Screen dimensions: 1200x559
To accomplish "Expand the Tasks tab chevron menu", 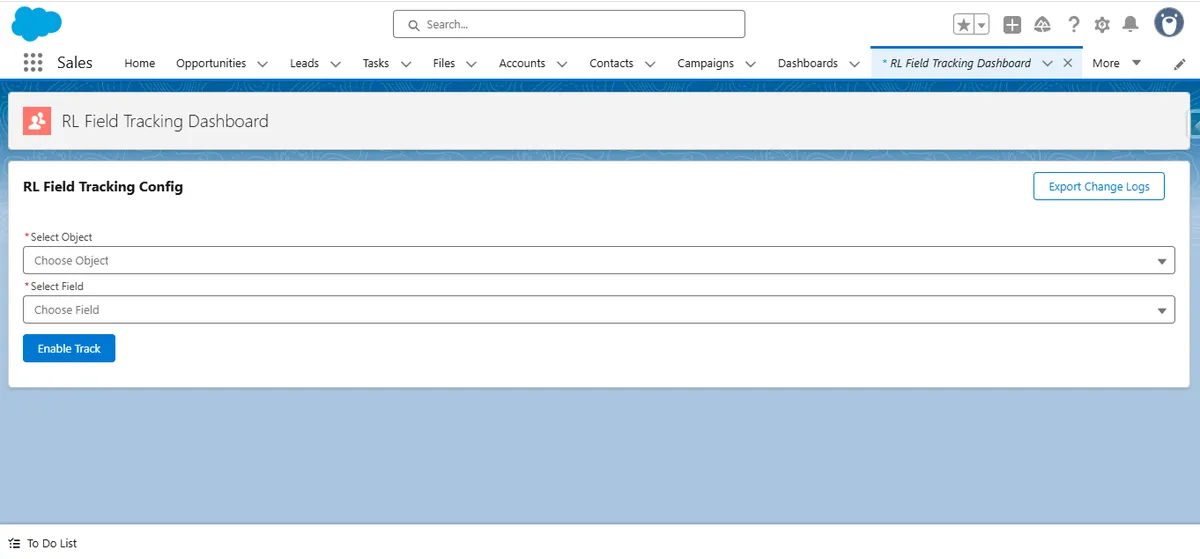I will coord(406,63).
